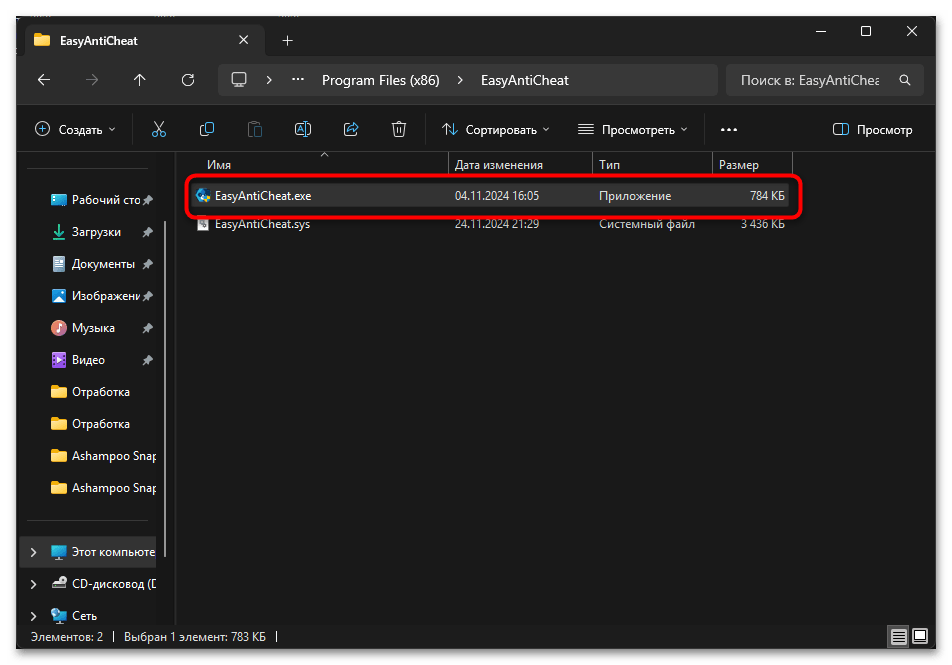The image size is (952, 665).
Task: Expand the CD-дисковод tree node
Action: 33,584
